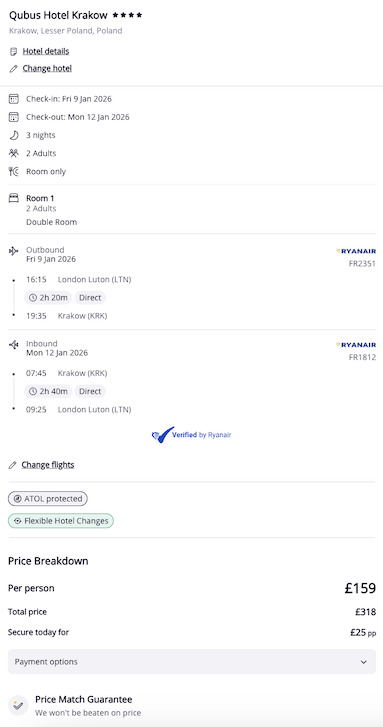Viewport: 383px width, 727px height.
Task: Click the Verified by Ryanair logo
Action: tap(191, 435)
